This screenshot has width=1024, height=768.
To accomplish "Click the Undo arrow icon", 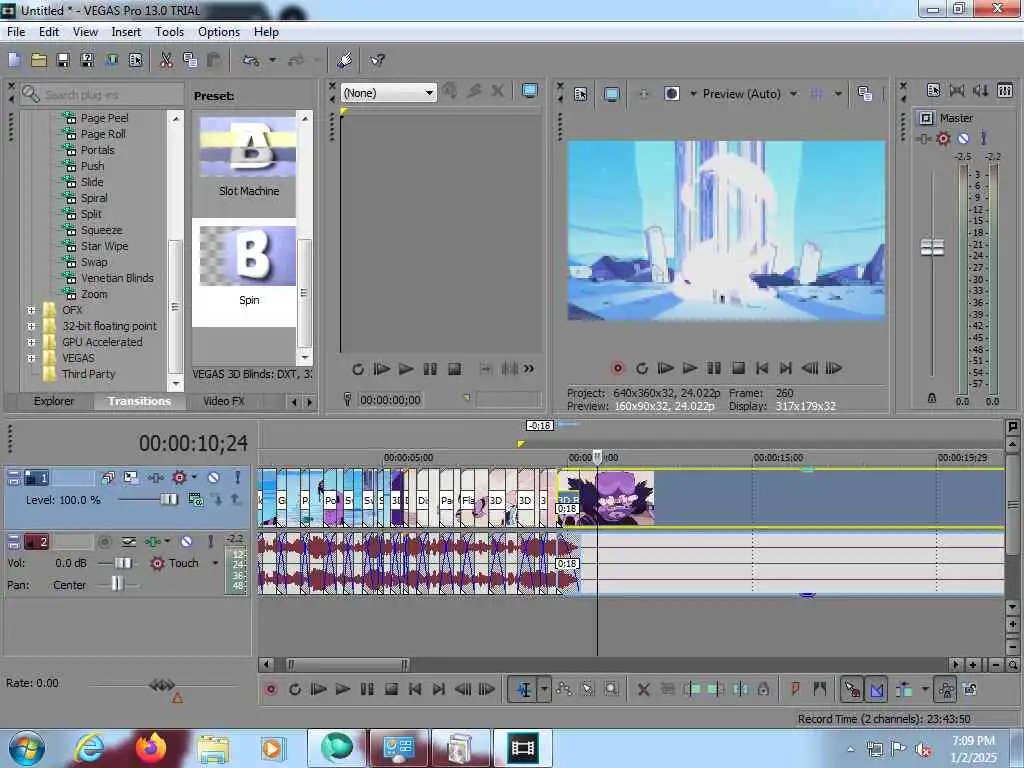I will point(251,60).
